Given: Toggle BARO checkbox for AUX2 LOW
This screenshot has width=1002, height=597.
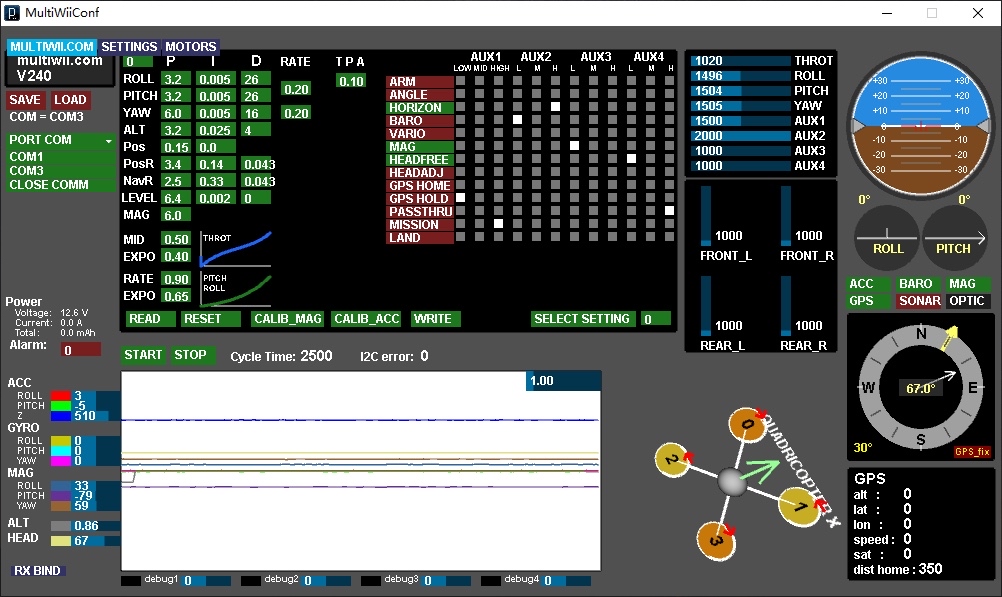Looking at the screenshot, I should [518, 120].
